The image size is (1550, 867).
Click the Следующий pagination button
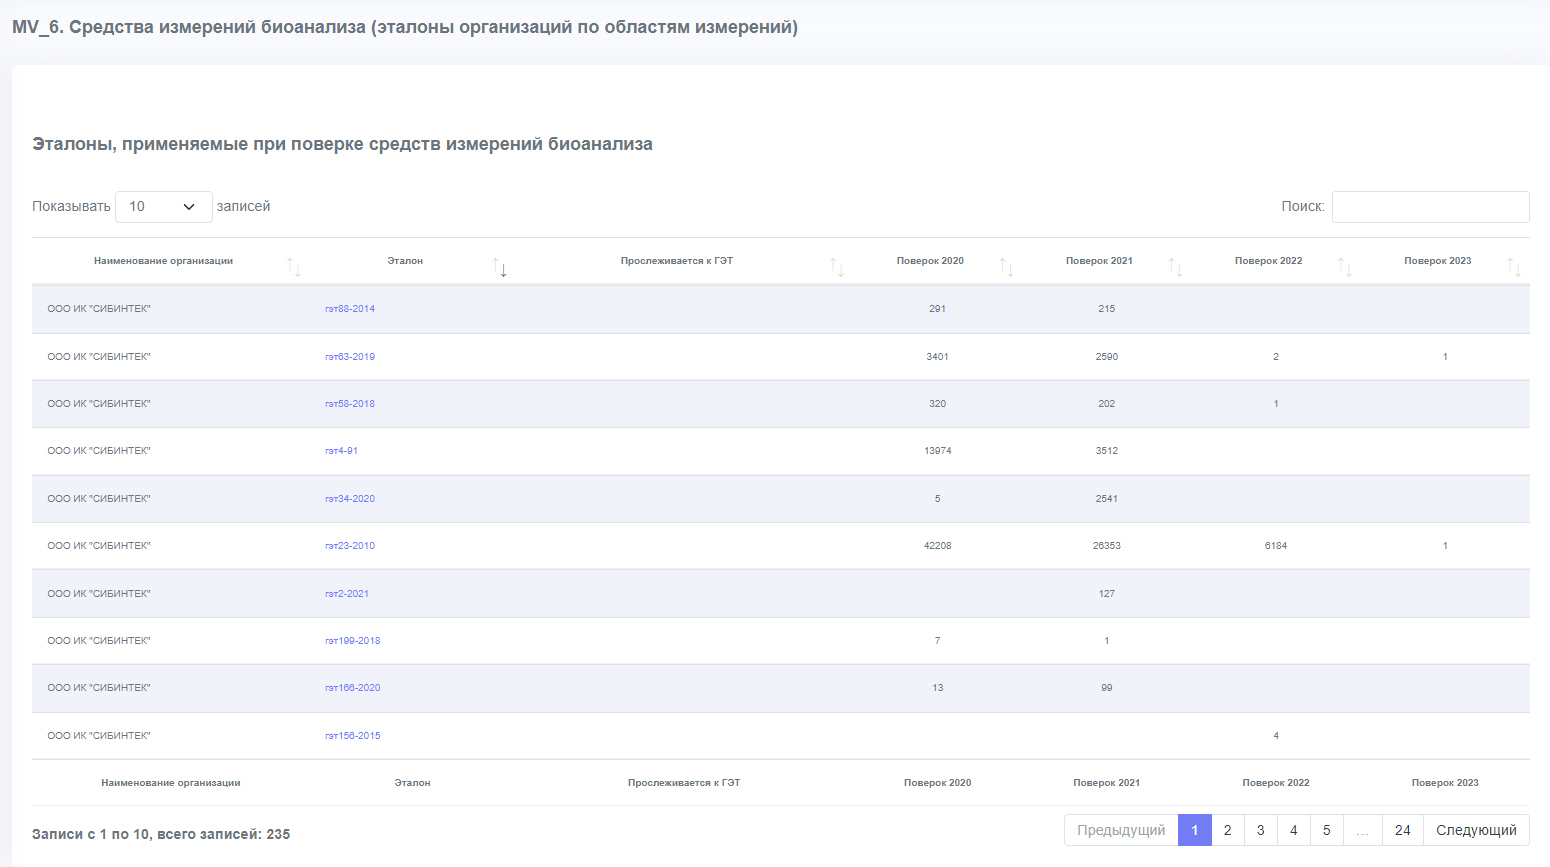coord(1476,830)
